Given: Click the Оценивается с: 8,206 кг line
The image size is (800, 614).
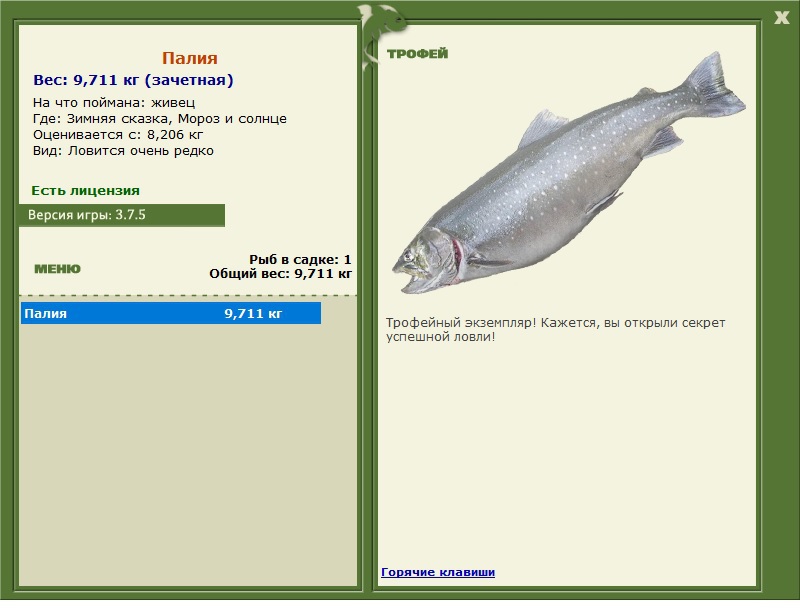Looking at the screenshot, I should (x=118, y=135).
